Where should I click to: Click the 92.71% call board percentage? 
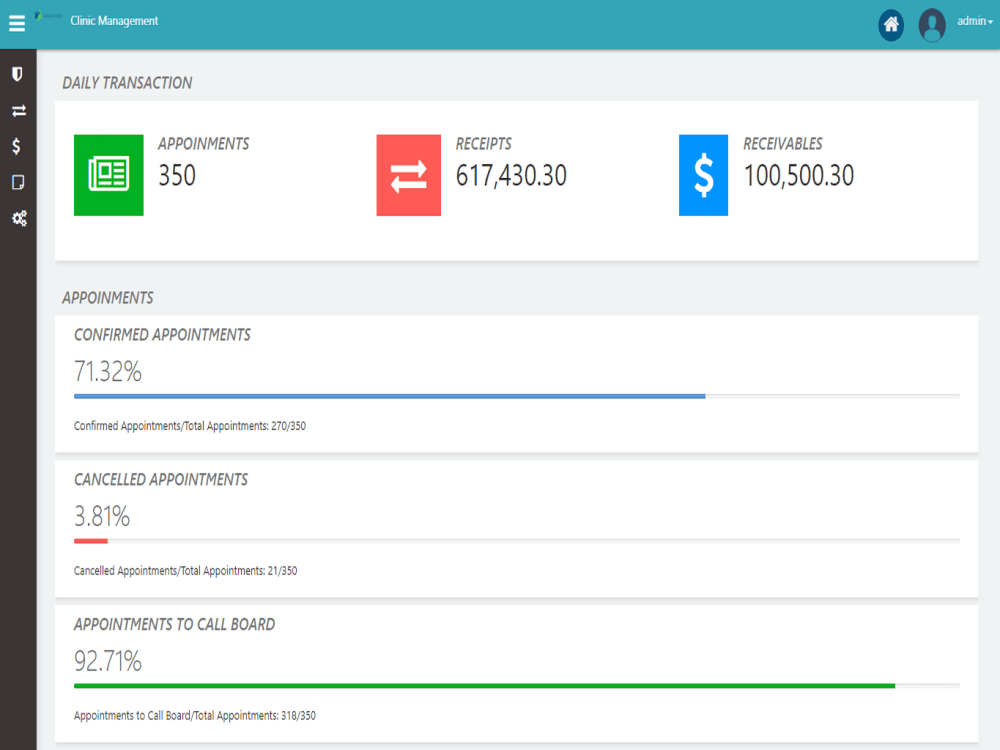coord(108,661)
